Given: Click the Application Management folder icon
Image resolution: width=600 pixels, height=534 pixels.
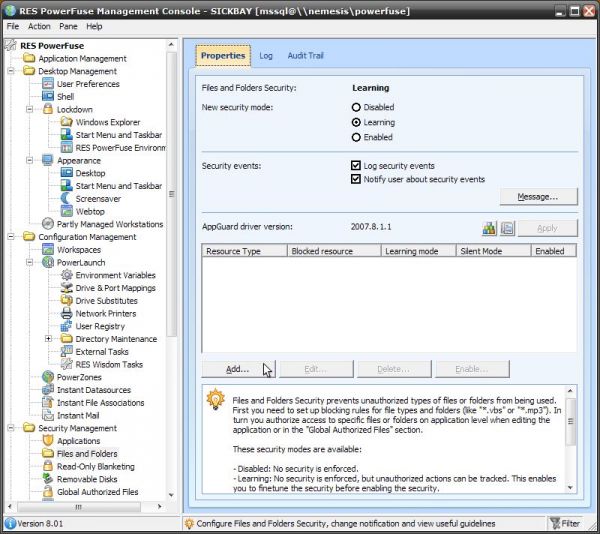Looking at the screenshot, I should 29,59.
